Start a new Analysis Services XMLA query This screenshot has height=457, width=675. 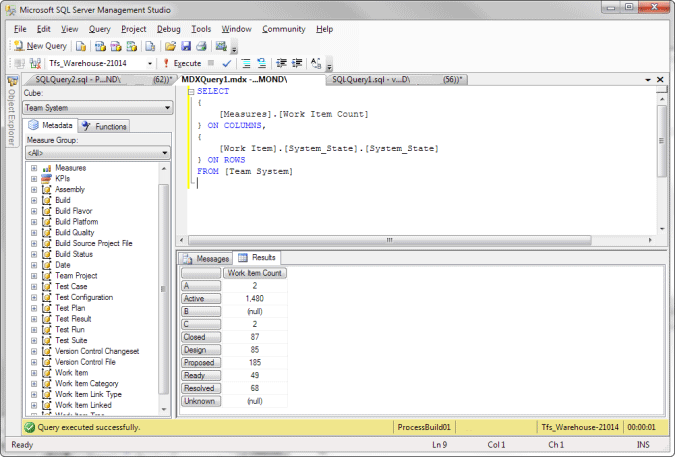tap(132, 46)
